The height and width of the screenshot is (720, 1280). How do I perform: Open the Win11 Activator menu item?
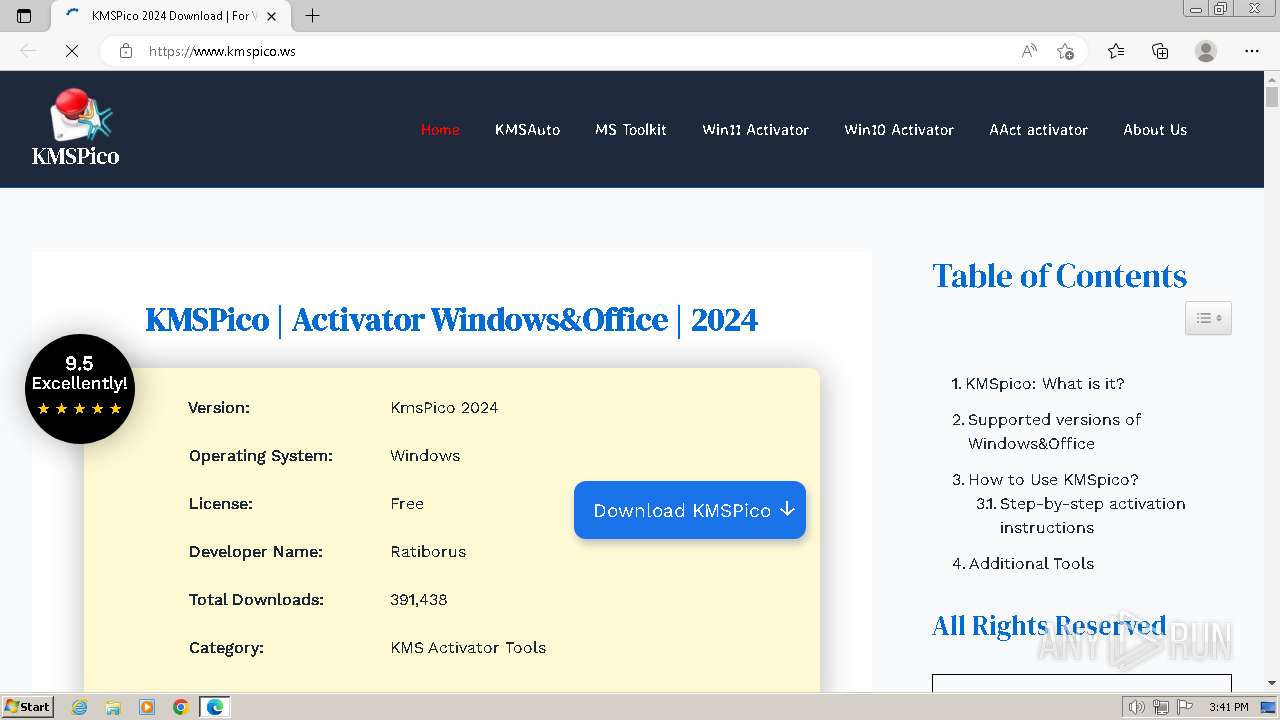(x=756, y=130)
